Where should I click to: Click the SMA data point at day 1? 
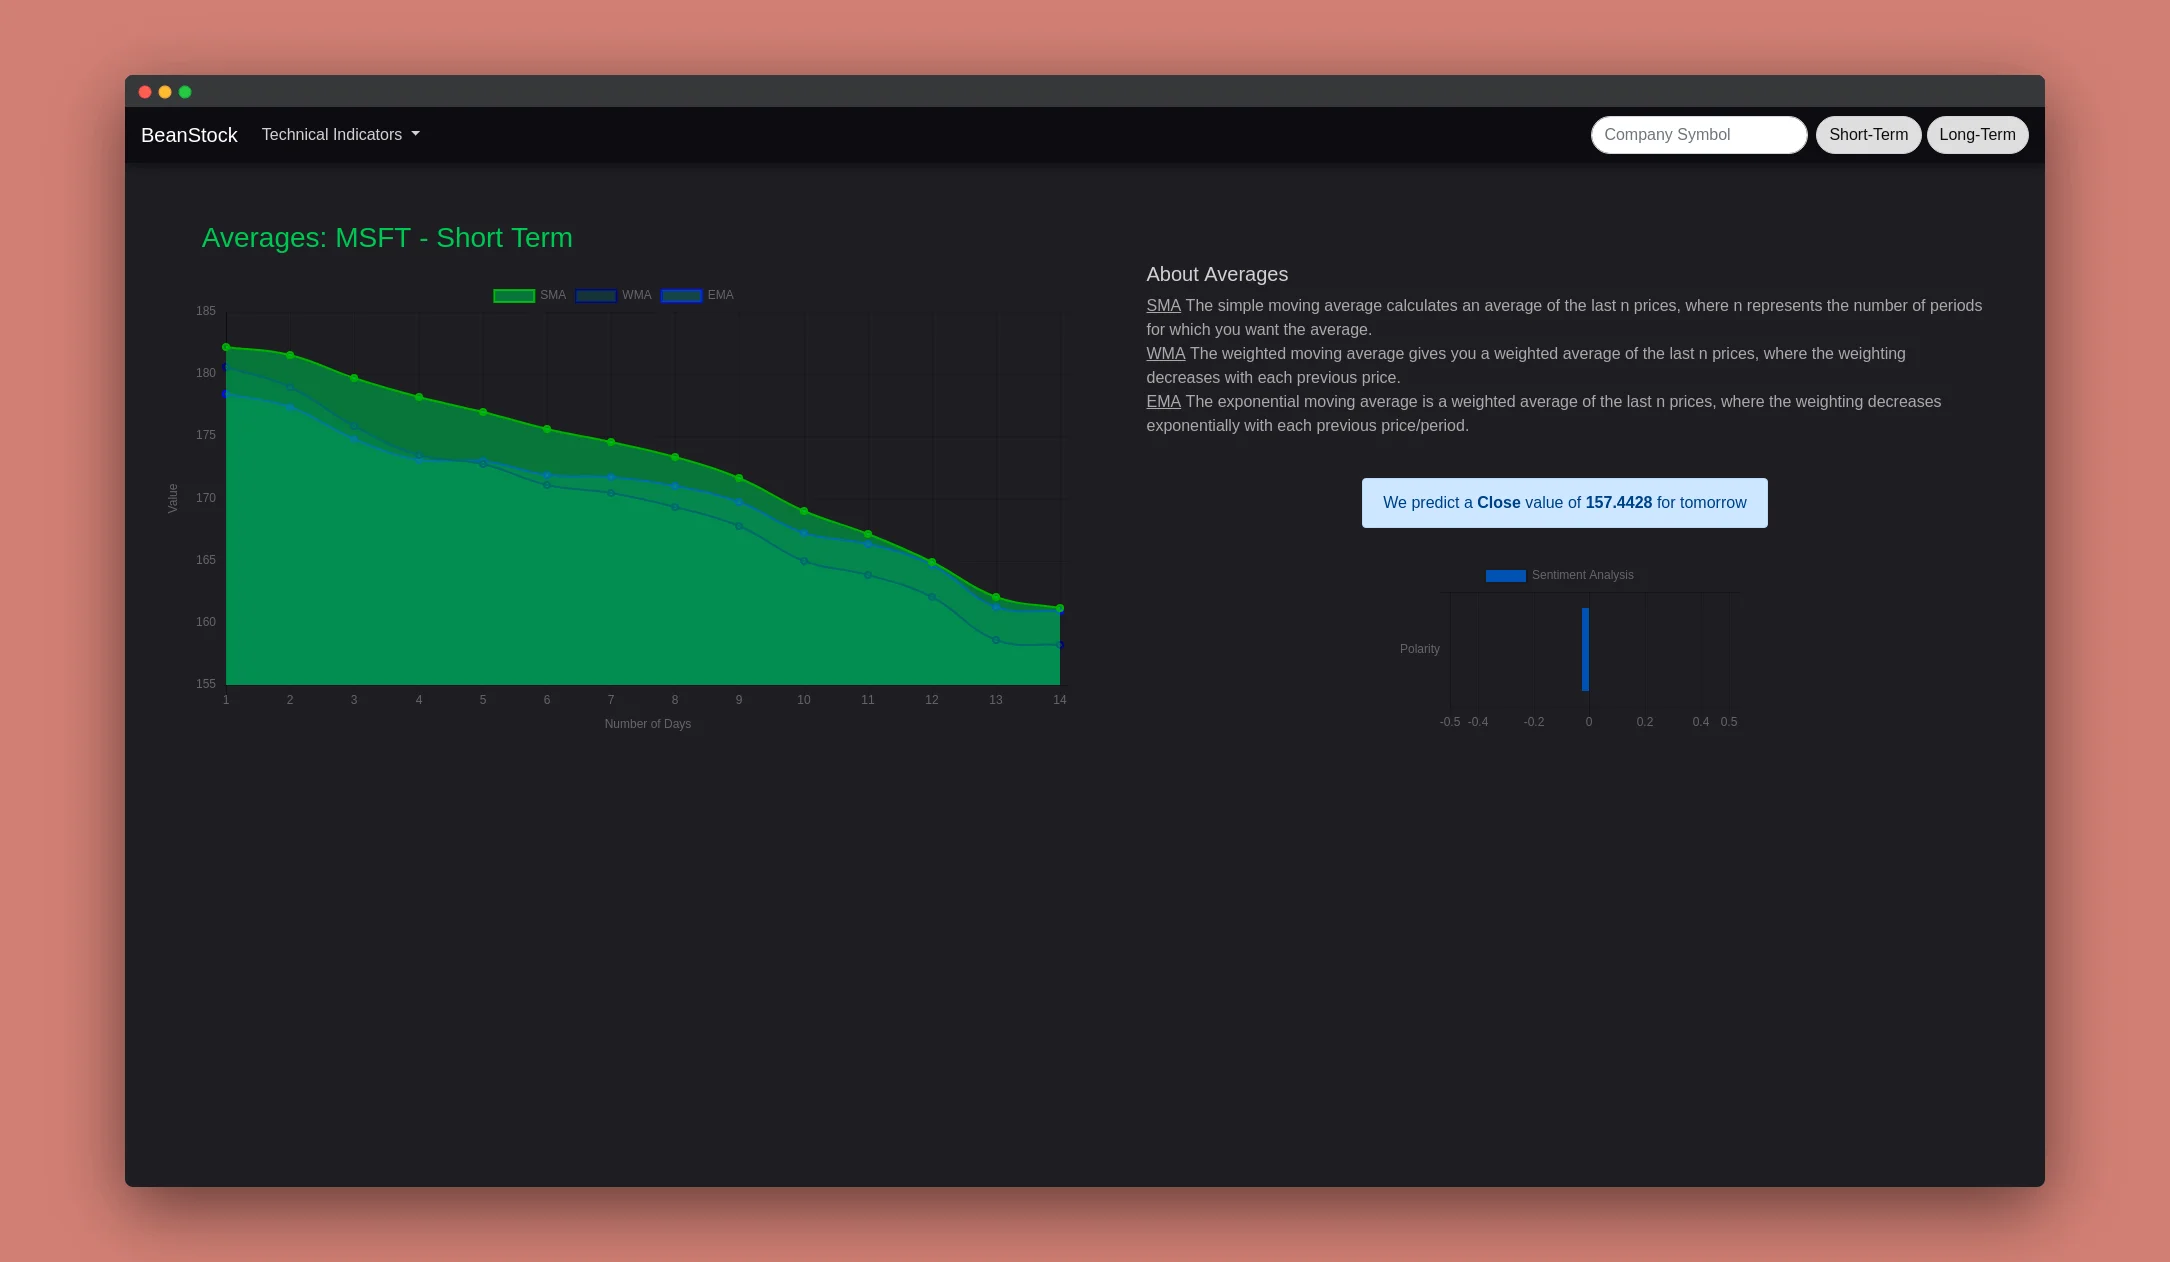226,347
